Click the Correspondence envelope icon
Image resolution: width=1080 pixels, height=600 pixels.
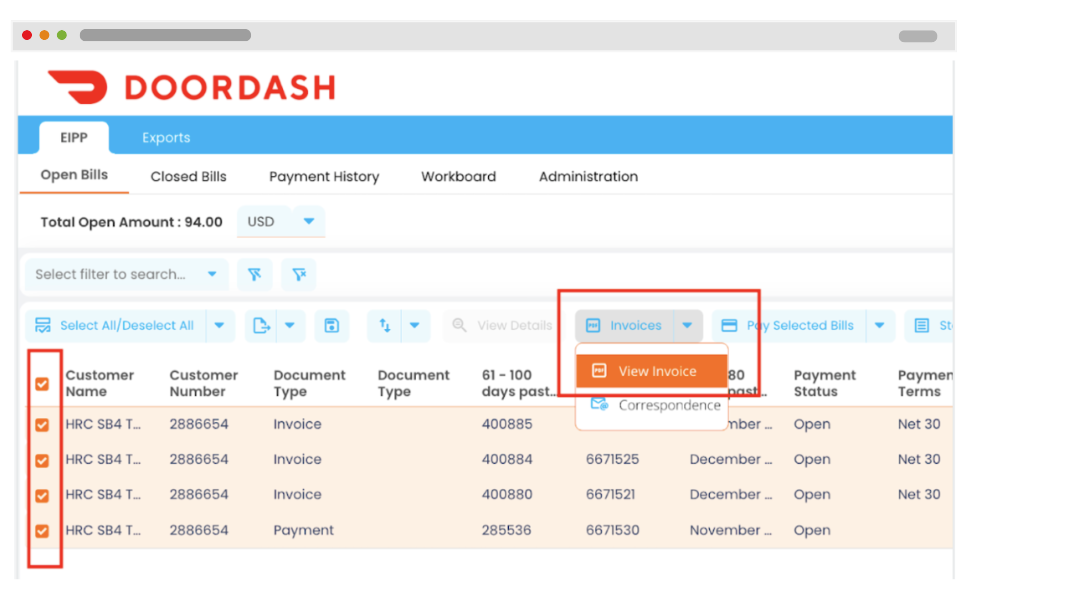tap(599, 404)
